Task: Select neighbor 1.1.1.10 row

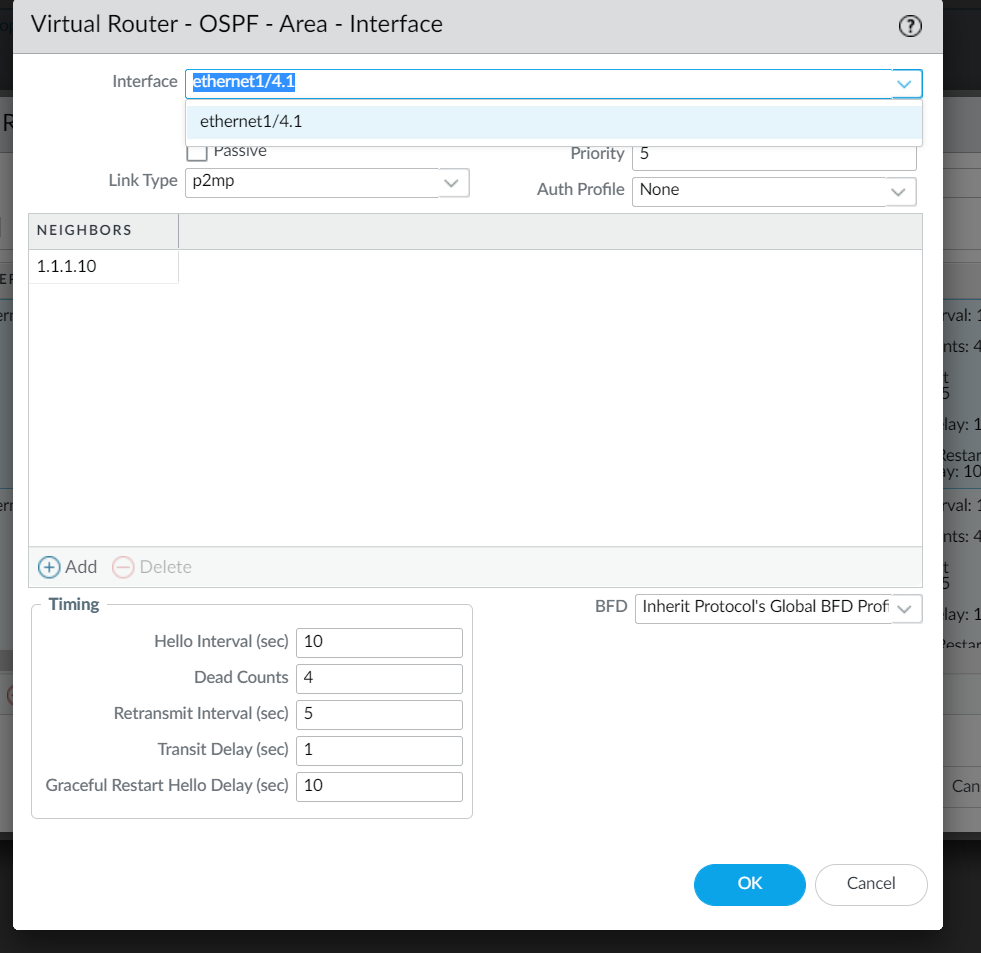Action: pyautogui.click(x=103, y=267)
